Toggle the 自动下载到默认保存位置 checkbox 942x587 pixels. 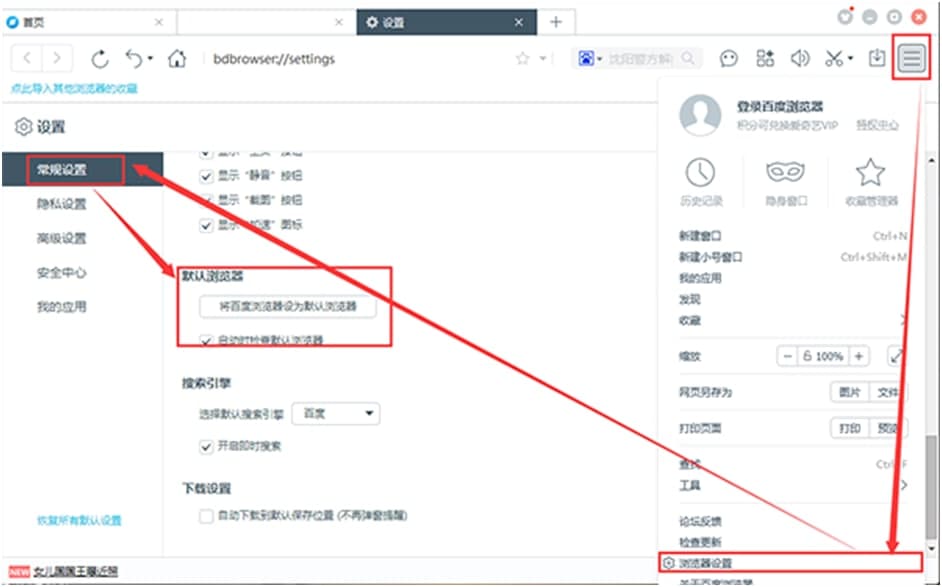coord(206,516)
